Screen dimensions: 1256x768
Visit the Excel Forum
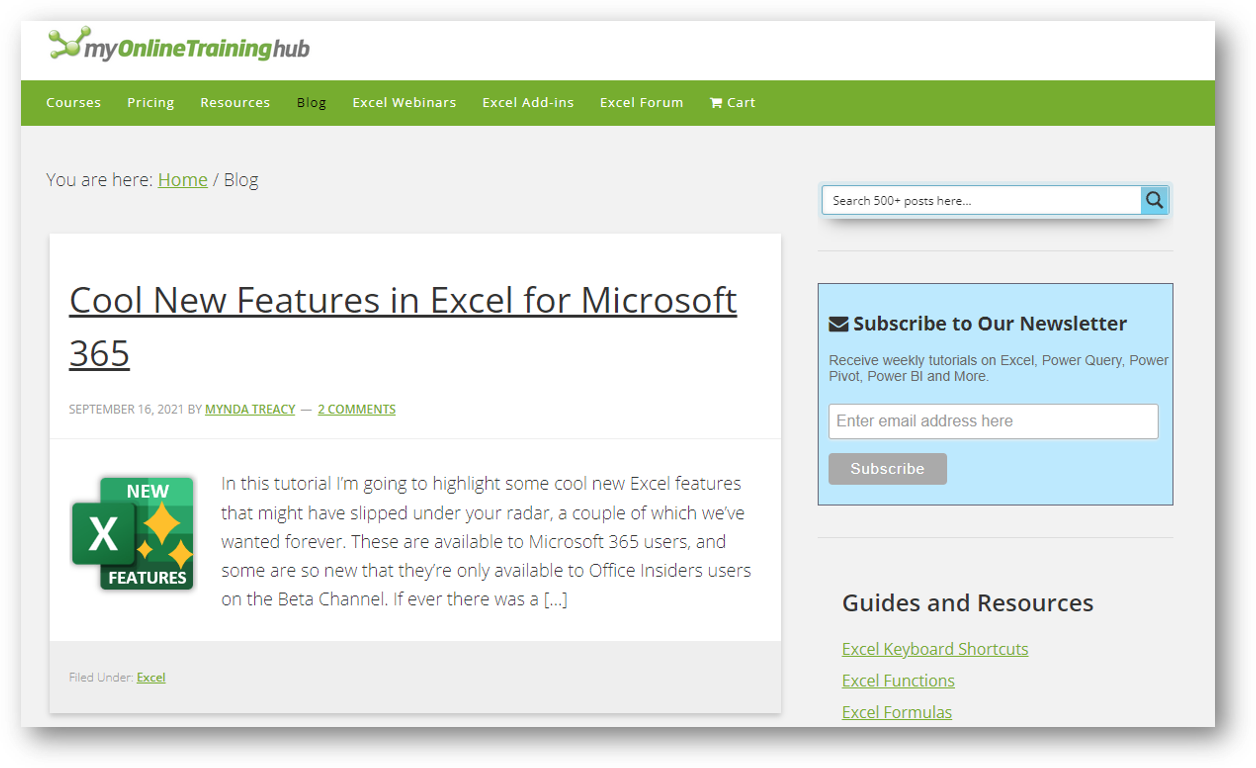point(641,102)
